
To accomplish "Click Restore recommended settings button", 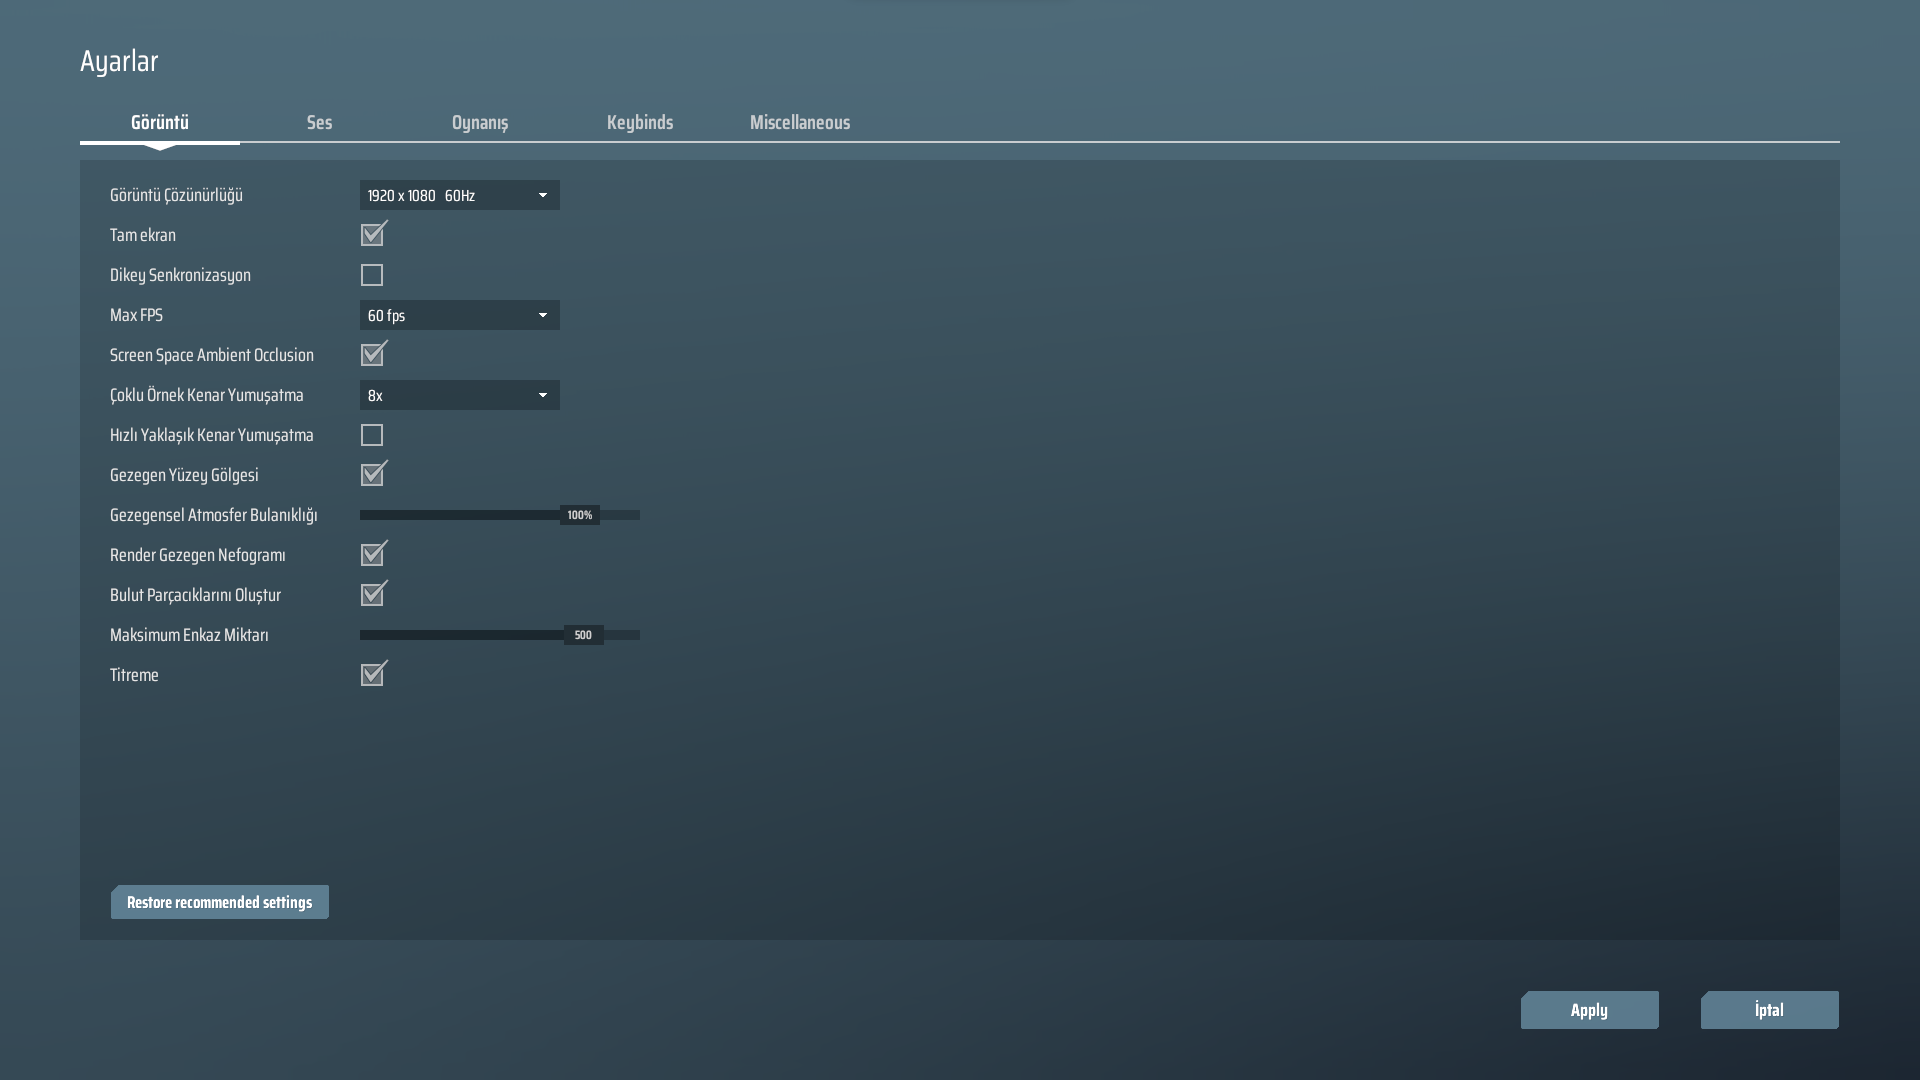I will coord(220,902).
